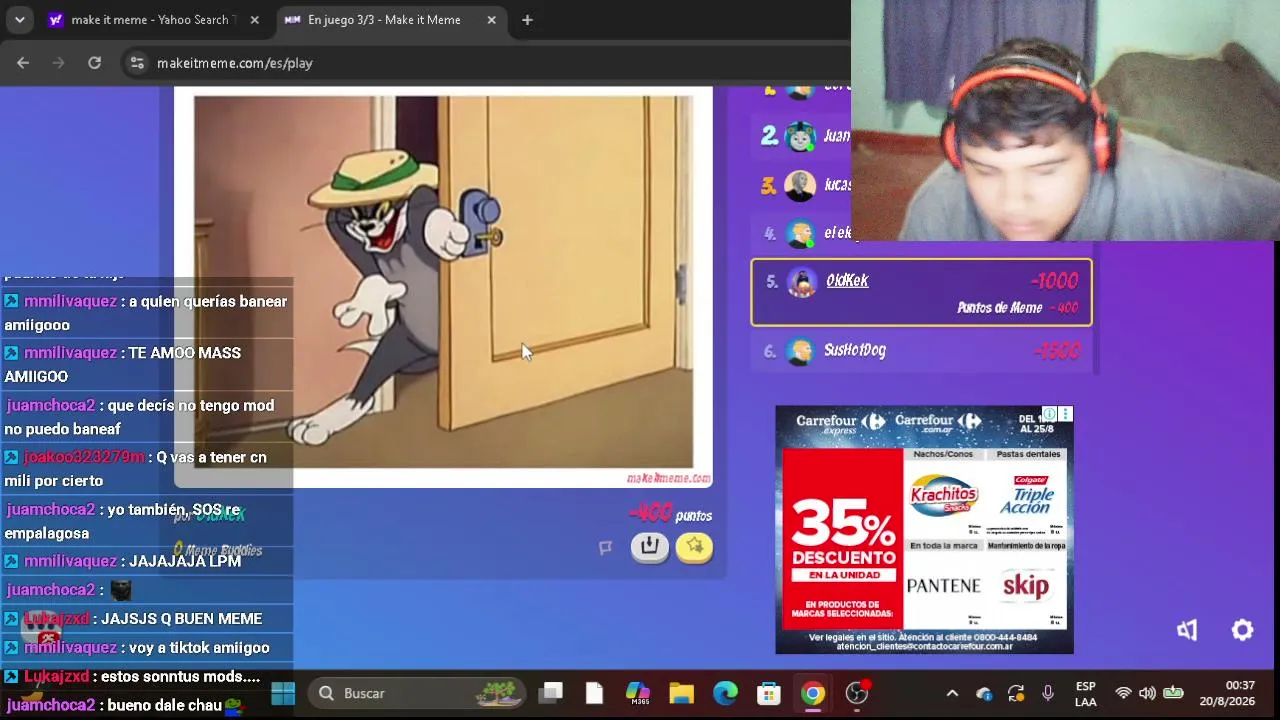
Task: Check the battery status tray icon
Action: tap(1173, 693)
